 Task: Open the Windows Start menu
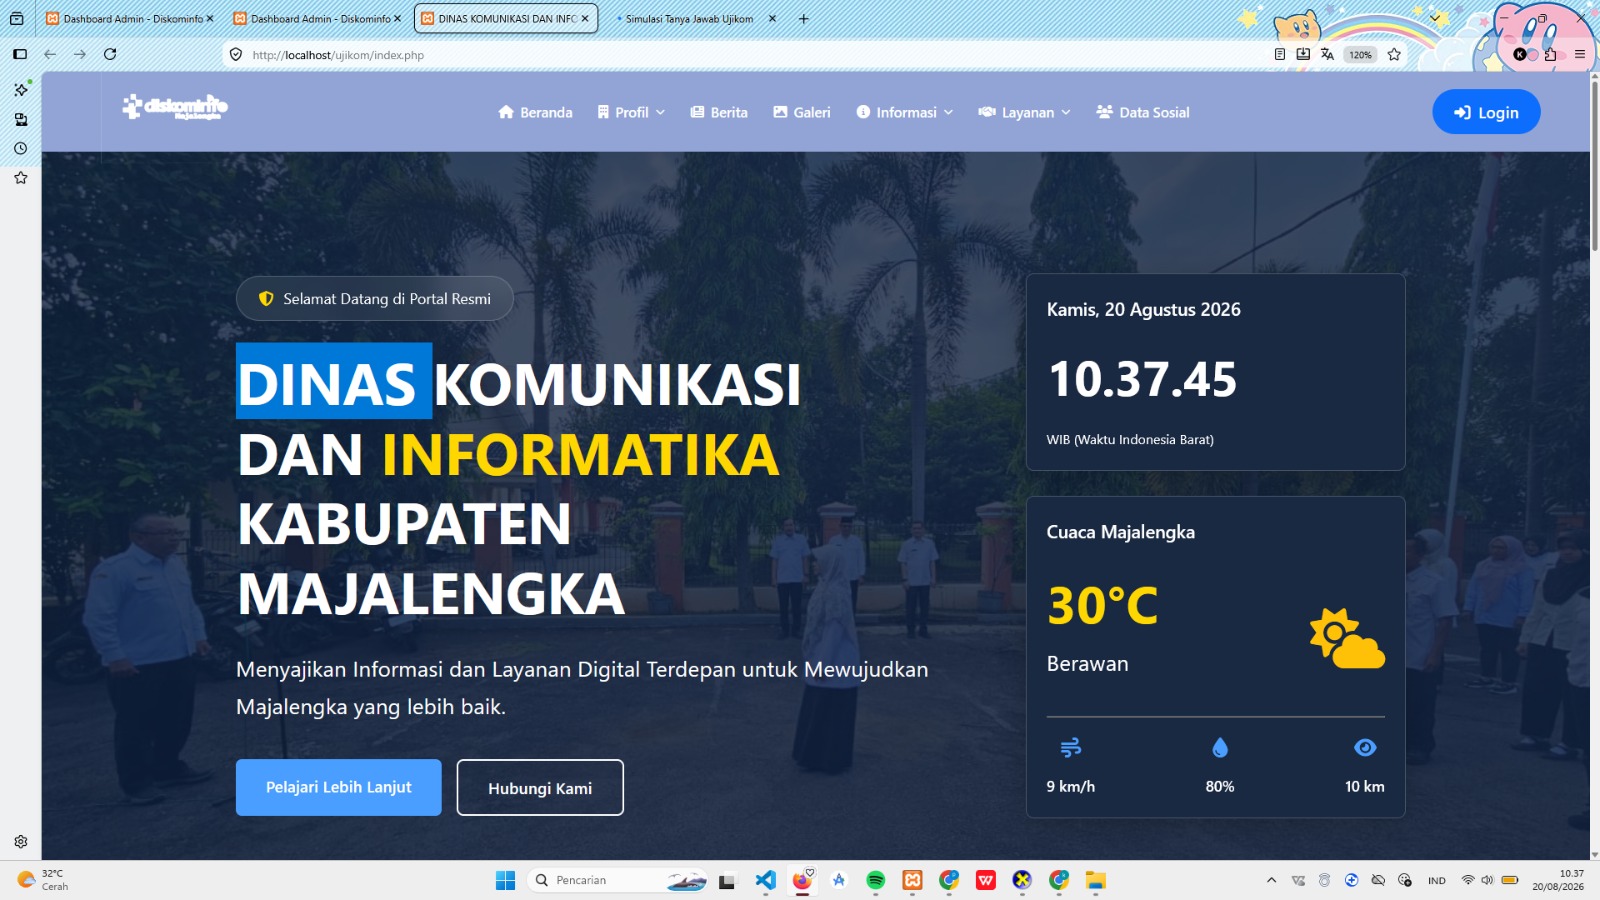pos(505,880)
